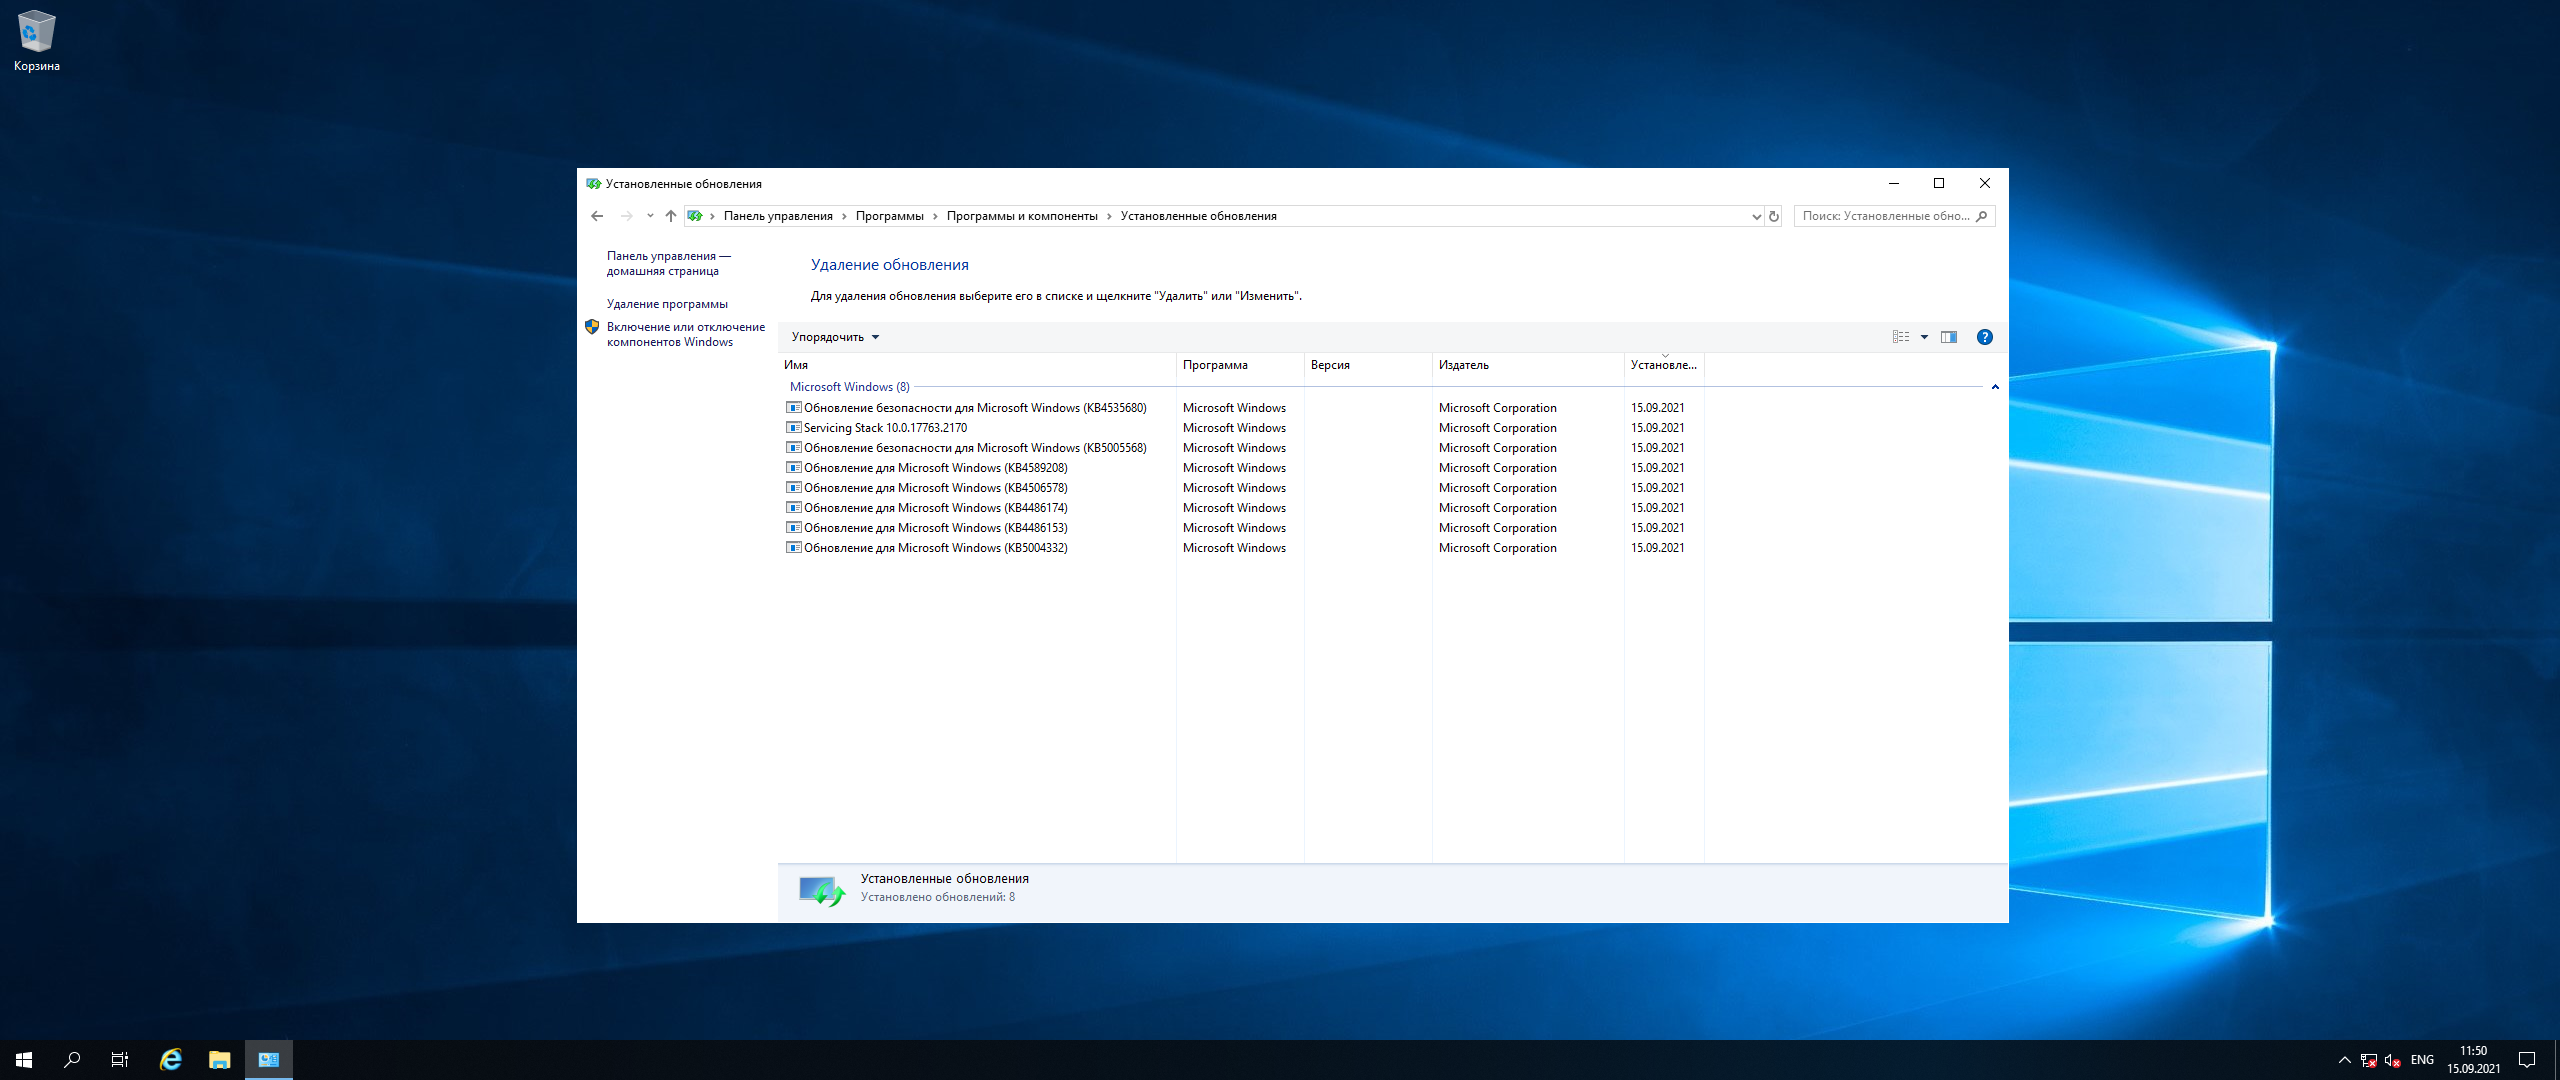Sort by the Программа column header
The image size is (2560, 1080).
coord(1240,365)
